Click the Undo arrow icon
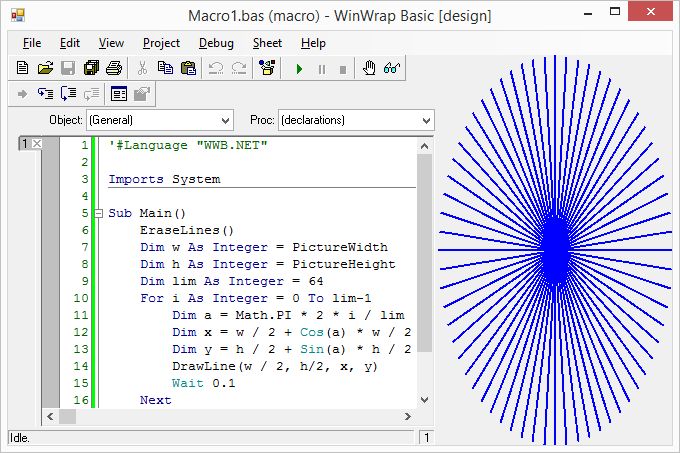680x453 pixels. [216, 68]
